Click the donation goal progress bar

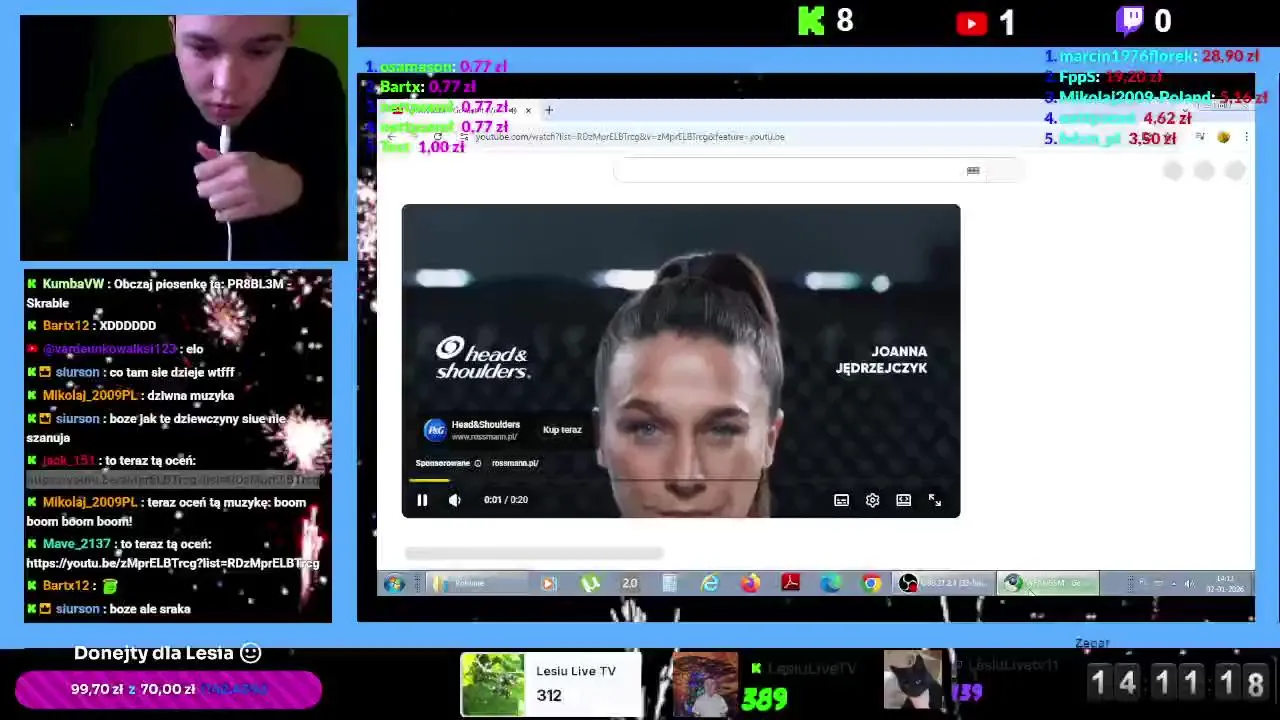point(168,689)
